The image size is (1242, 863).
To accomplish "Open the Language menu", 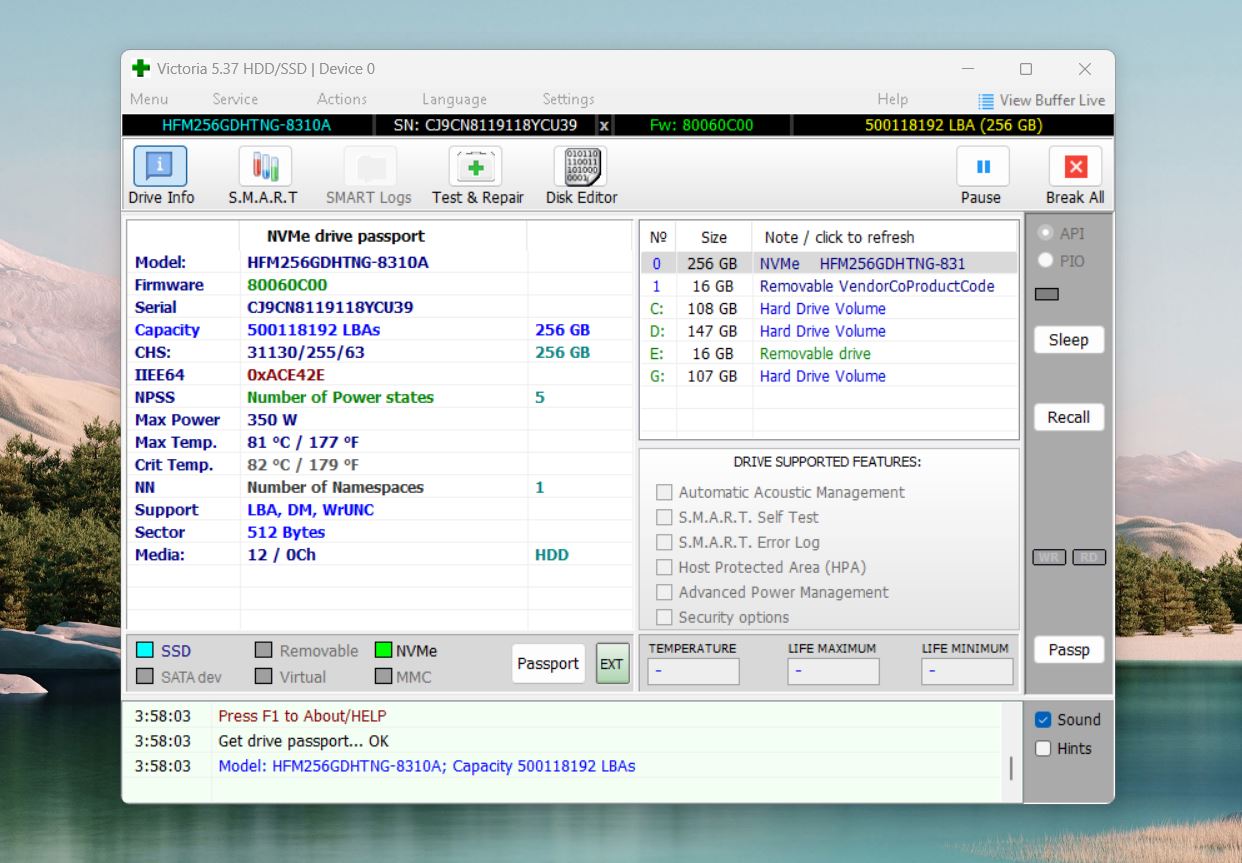I will click(454, 99).
